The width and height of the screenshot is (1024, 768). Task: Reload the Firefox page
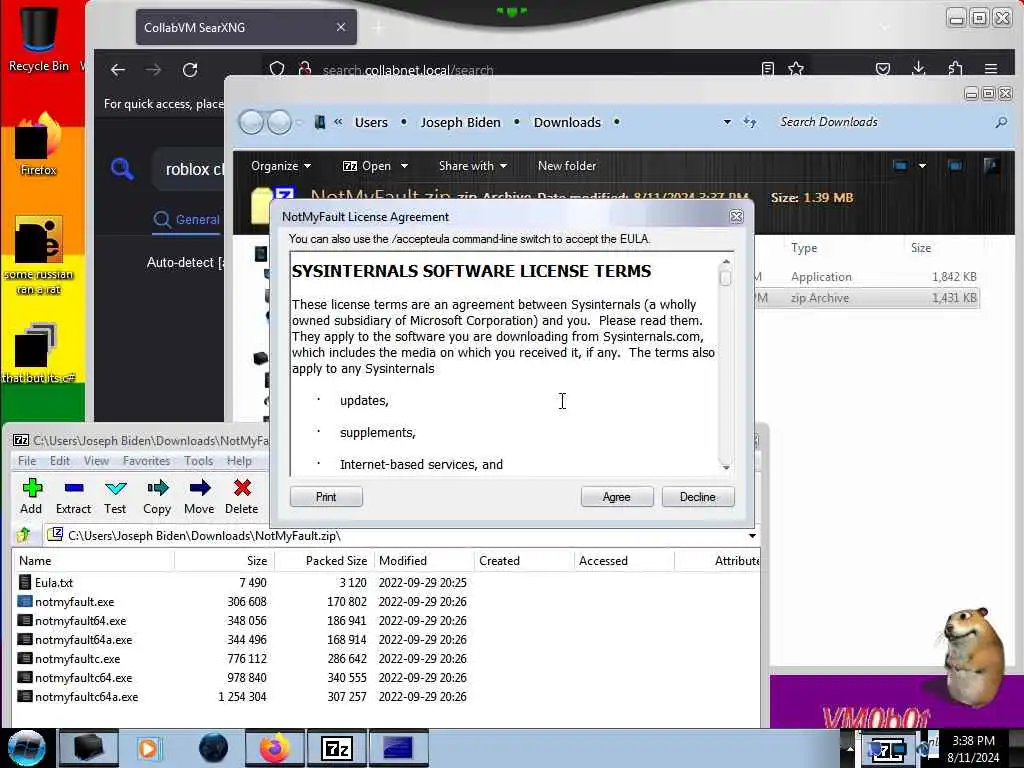190,70
